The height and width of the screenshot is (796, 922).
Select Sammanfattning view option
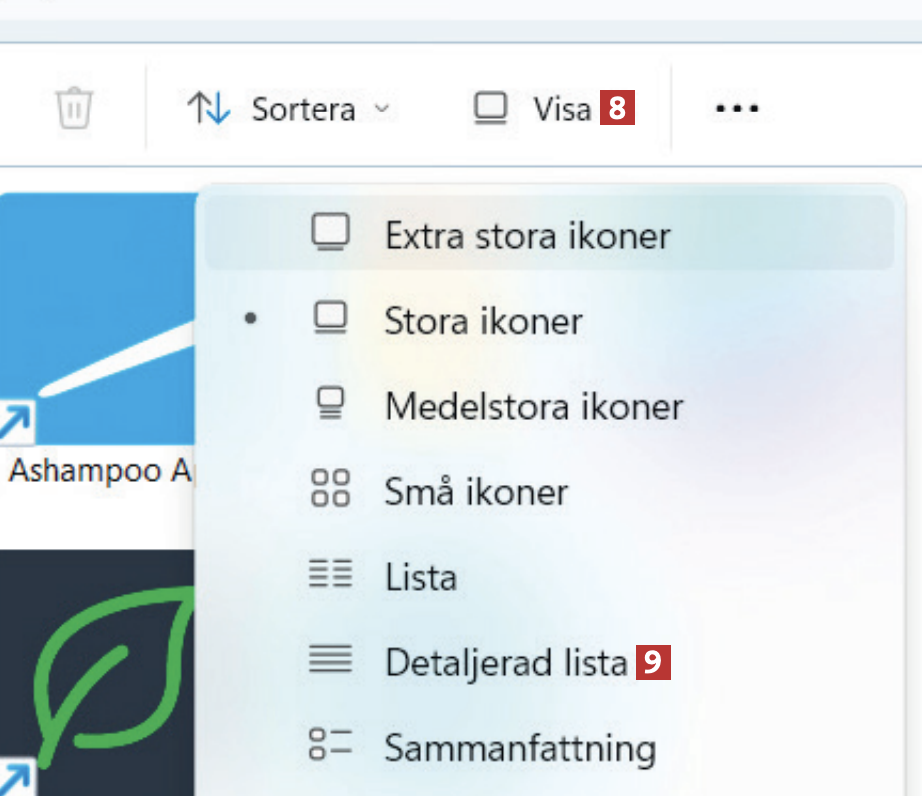tap(549, 747)
